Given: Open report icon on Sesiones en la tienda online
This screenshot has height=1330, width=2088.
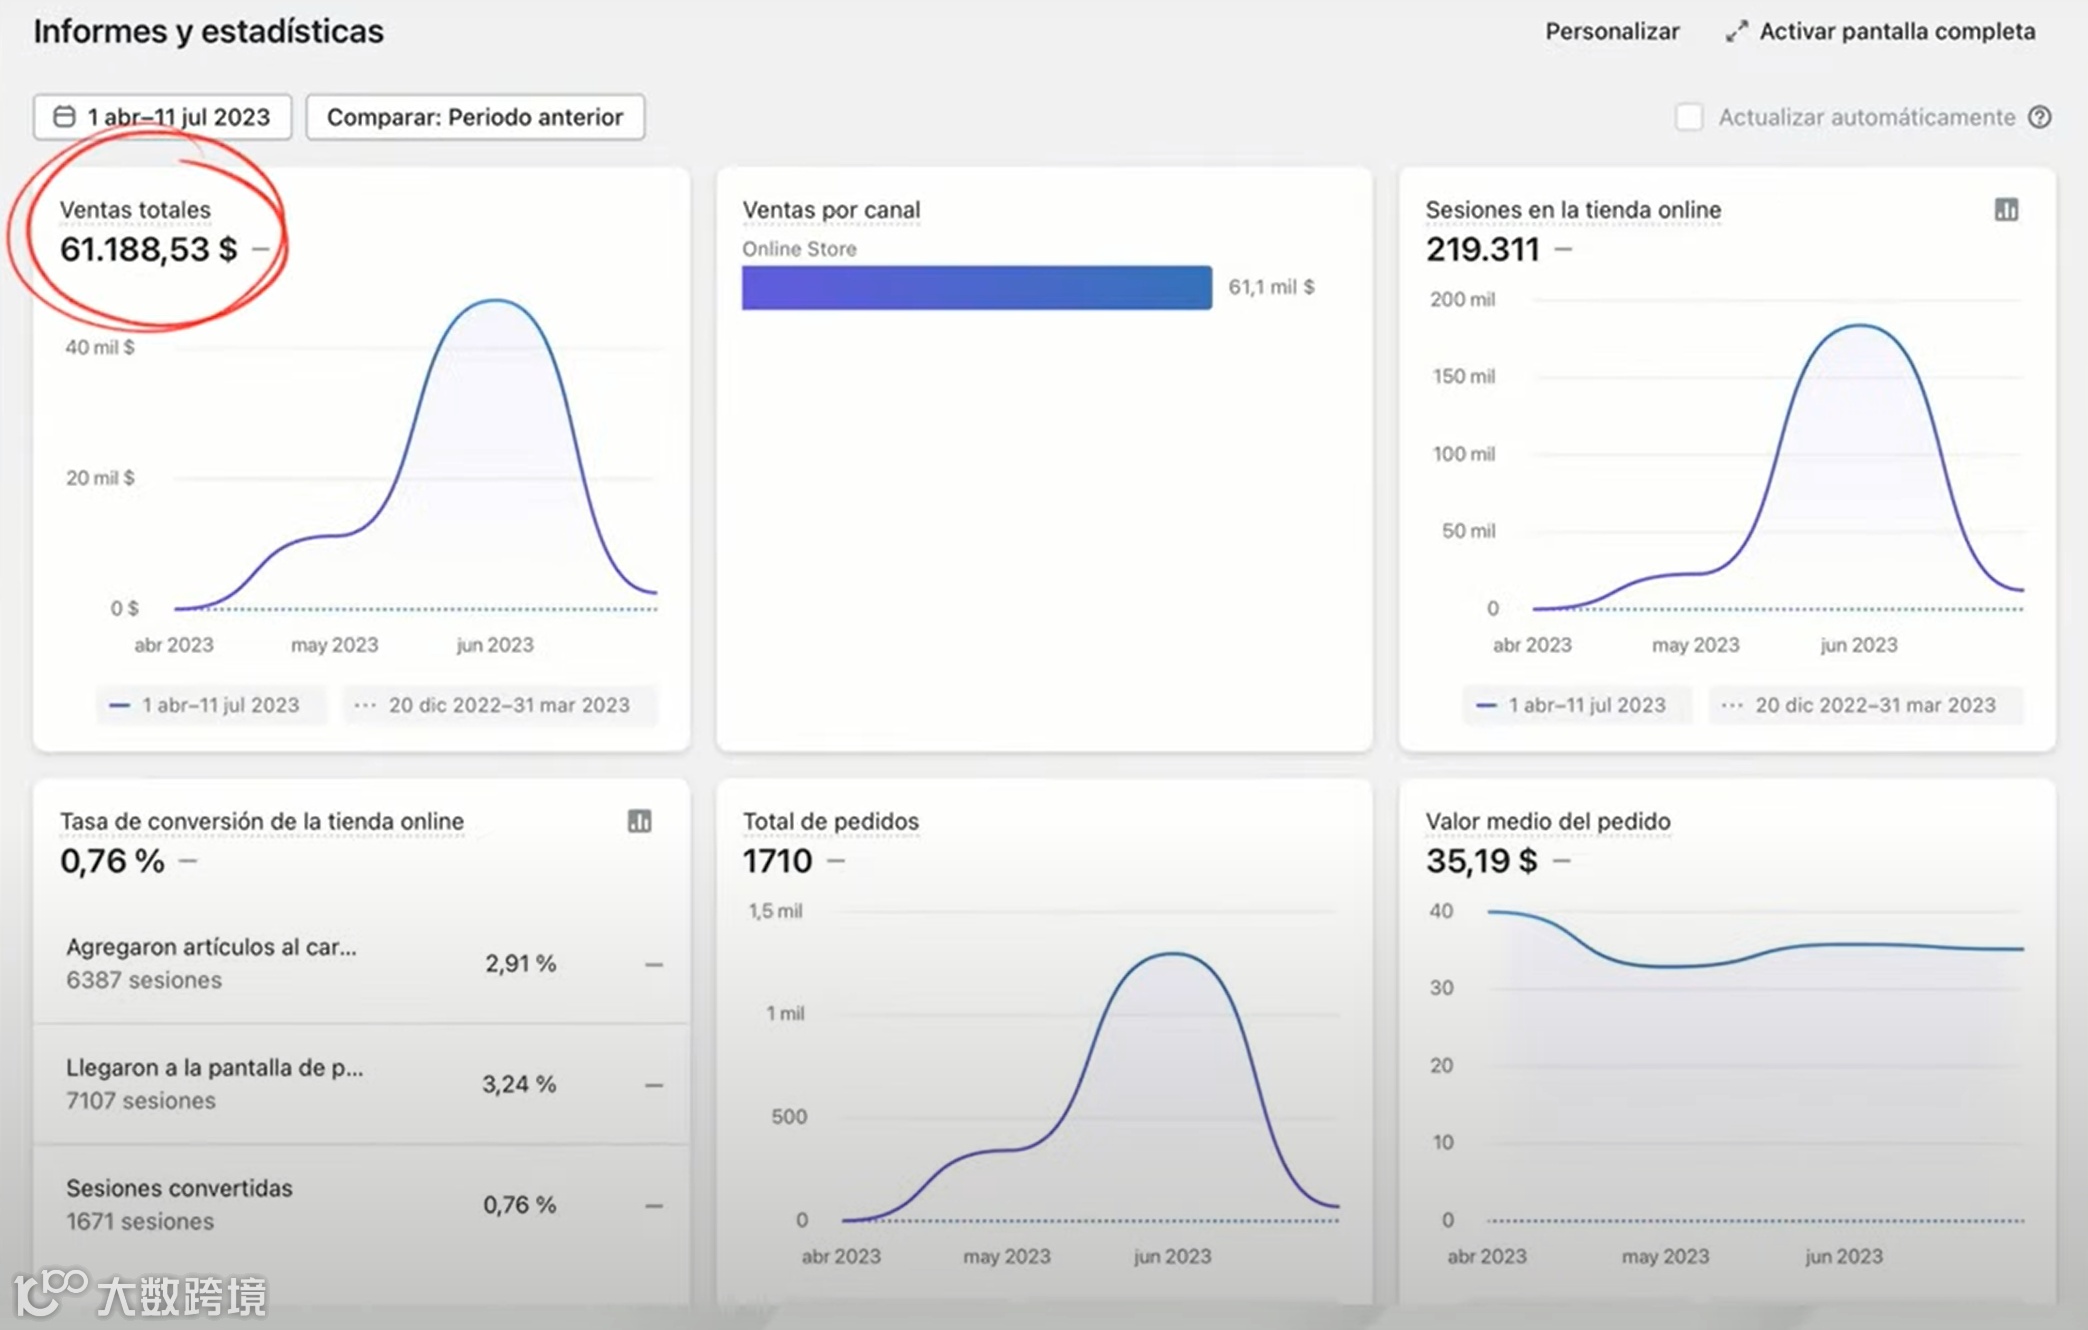Looking at the screenshot, I should point(2006,210).
